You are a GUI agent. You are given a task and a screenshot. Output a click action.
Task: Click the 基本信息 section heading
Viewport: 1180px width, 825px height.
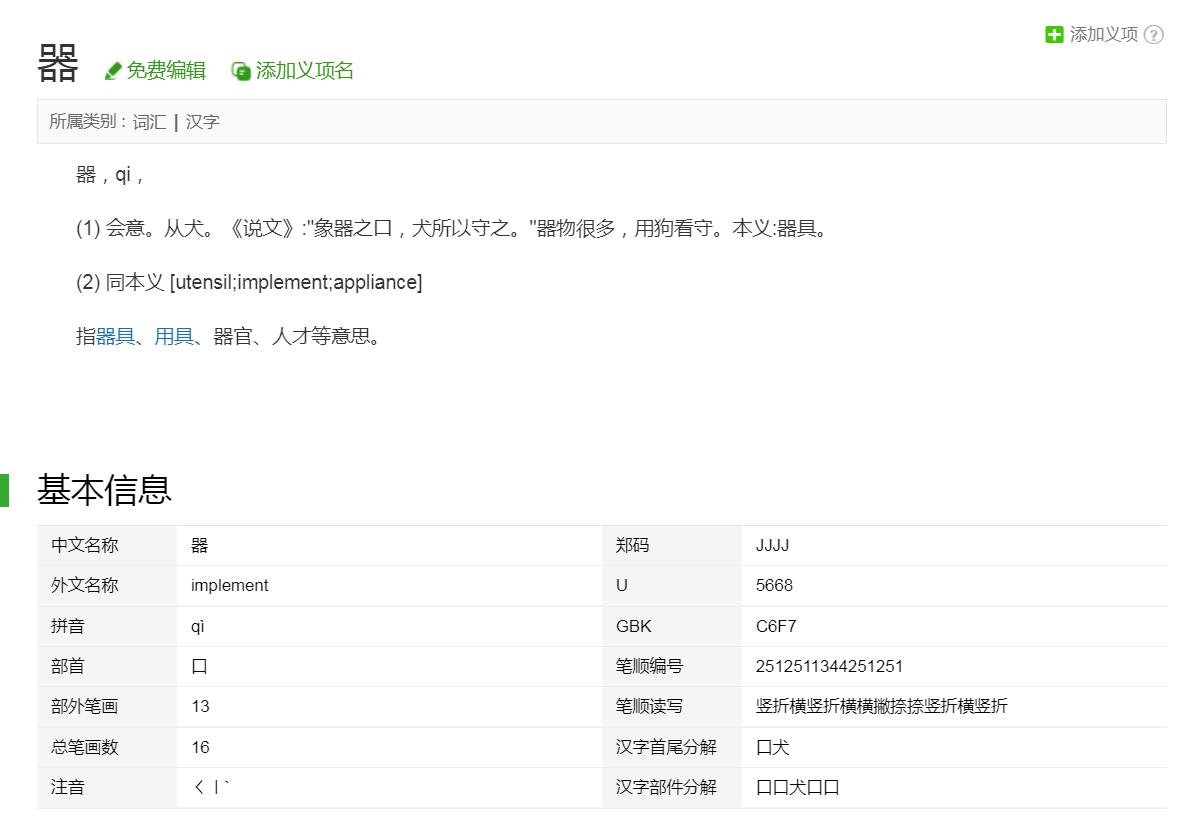104,490
